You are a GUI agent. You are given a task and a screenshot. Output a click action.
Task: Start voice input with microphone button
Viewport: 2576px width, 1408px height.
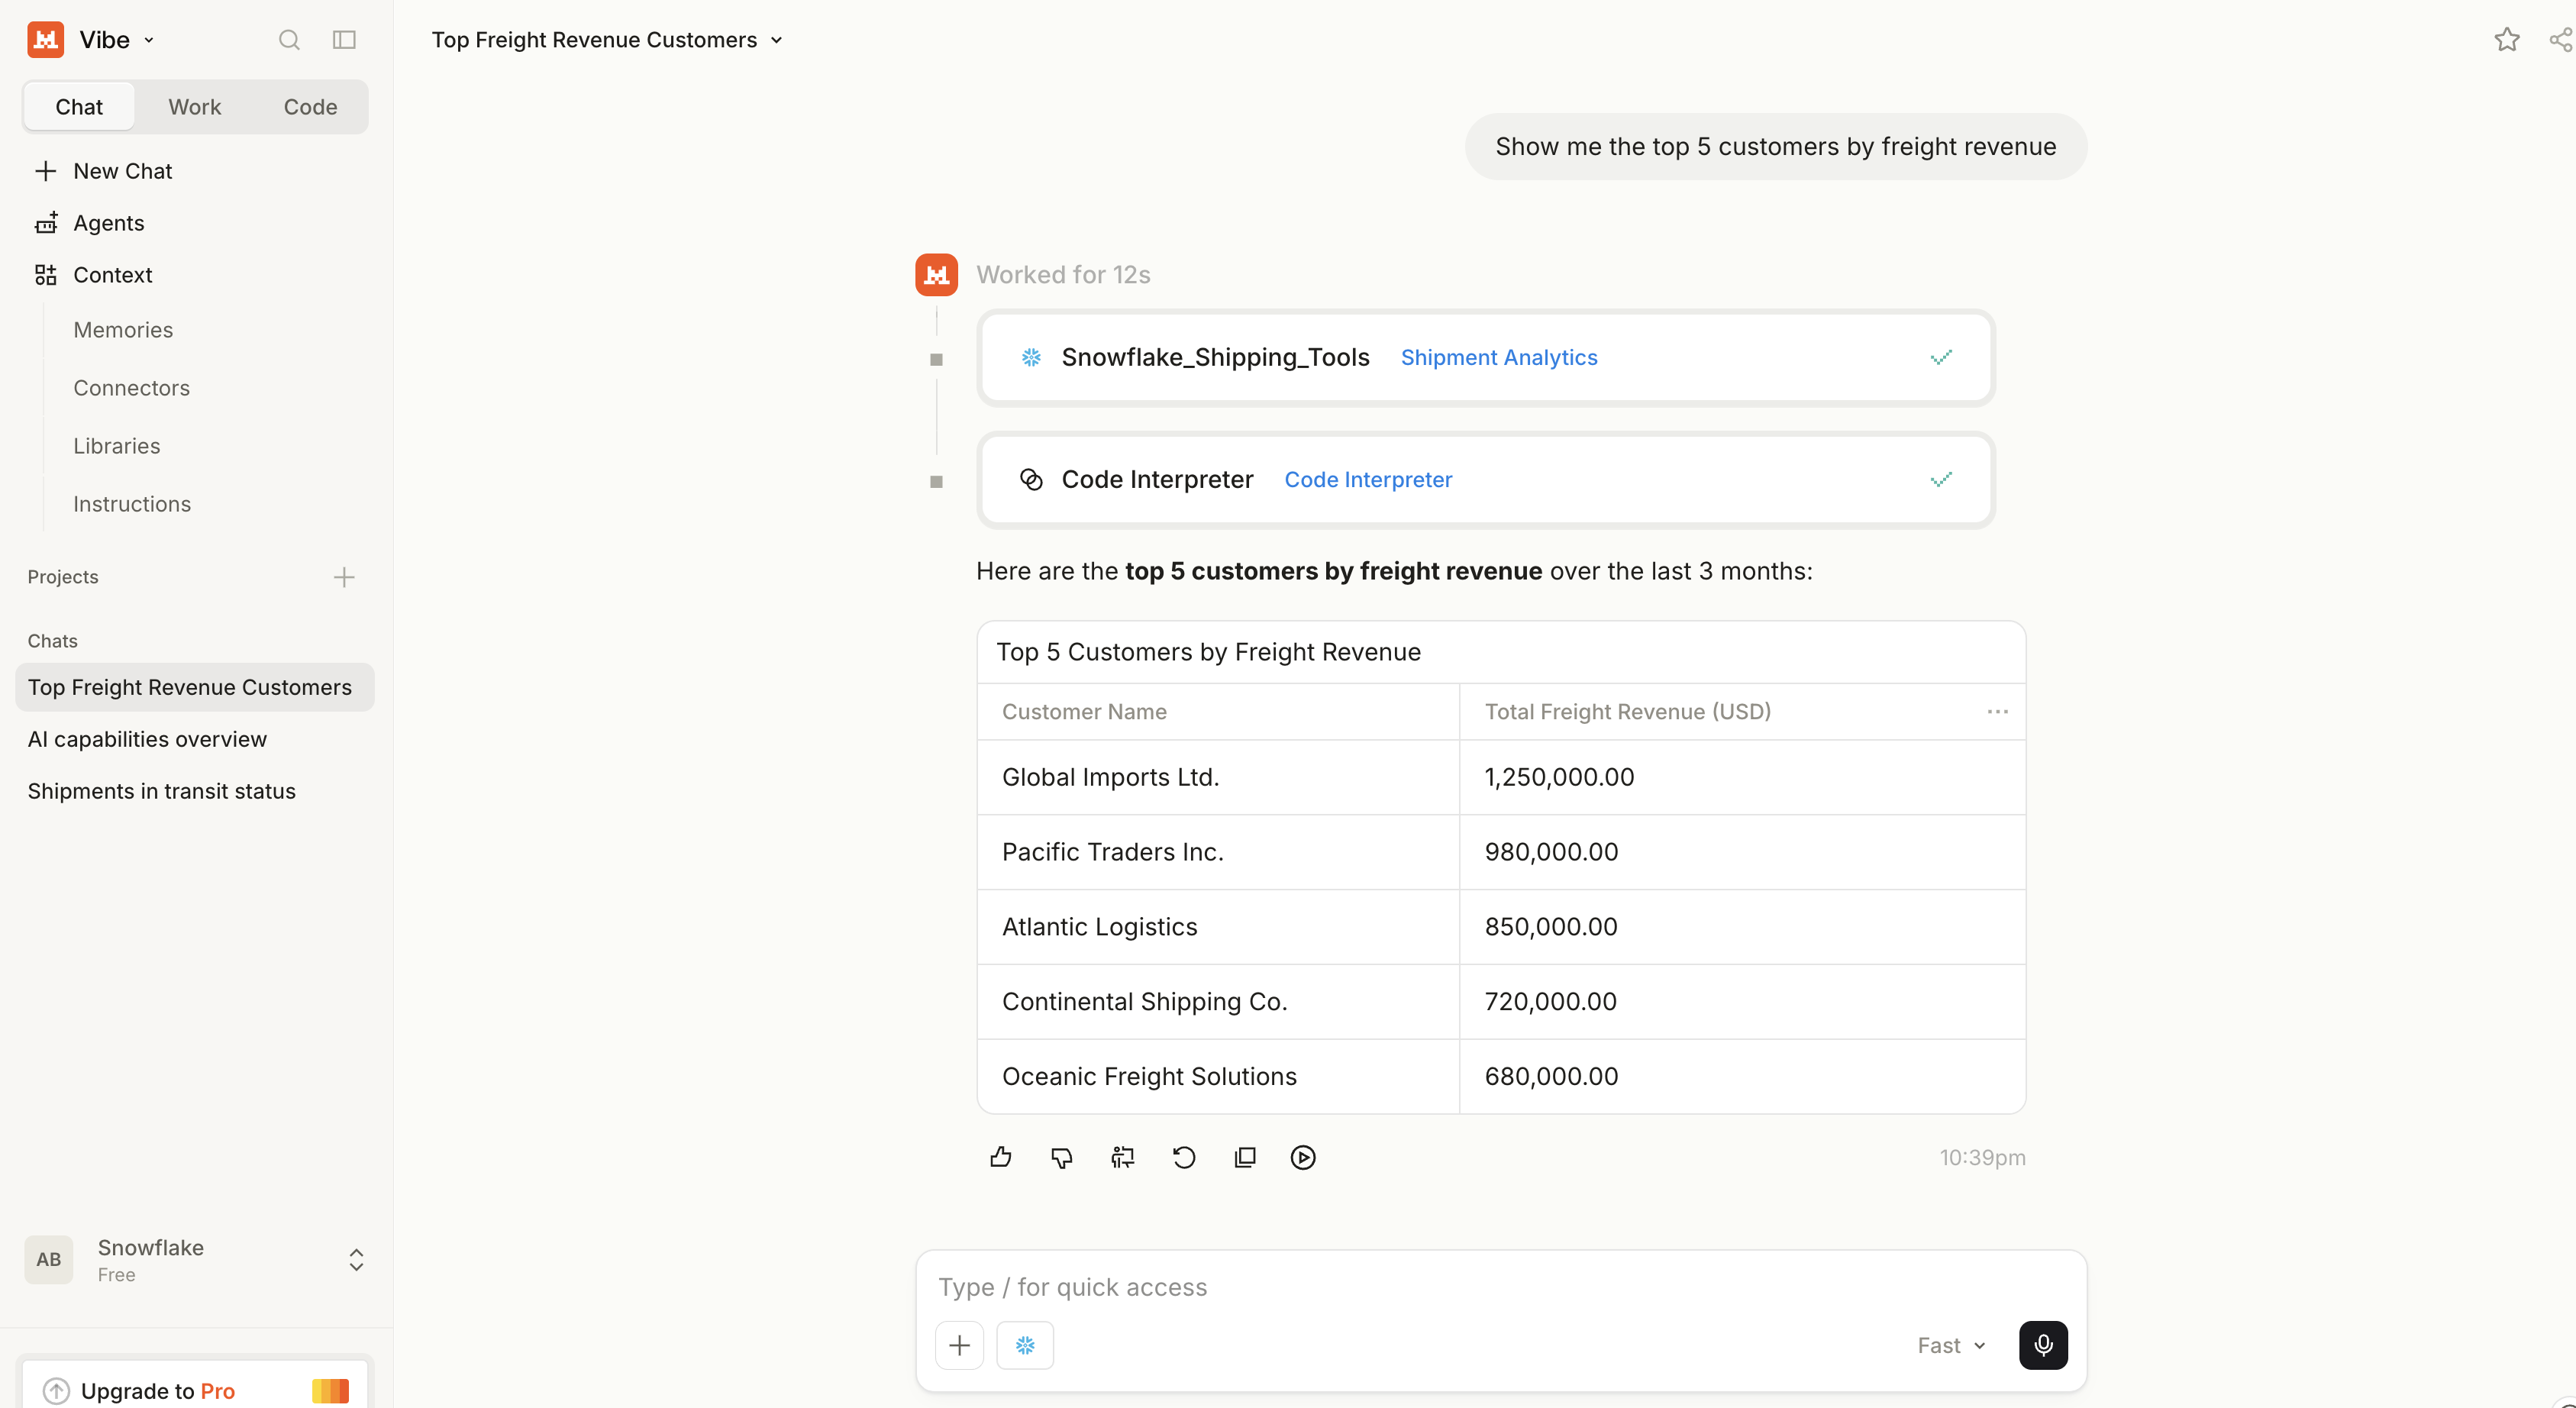click(x=2042, y=1345)
